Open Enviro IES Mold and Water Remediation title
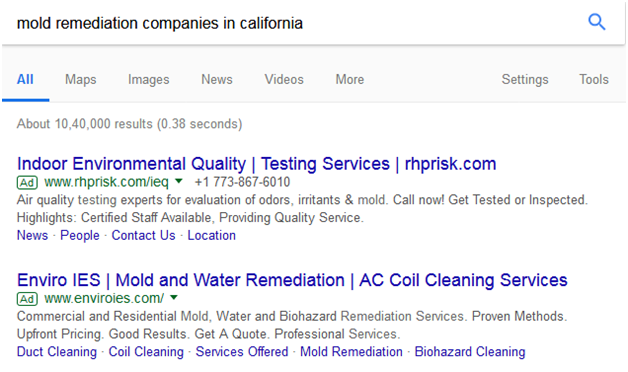This screenshot has height=372, width=628. point(292,280)
